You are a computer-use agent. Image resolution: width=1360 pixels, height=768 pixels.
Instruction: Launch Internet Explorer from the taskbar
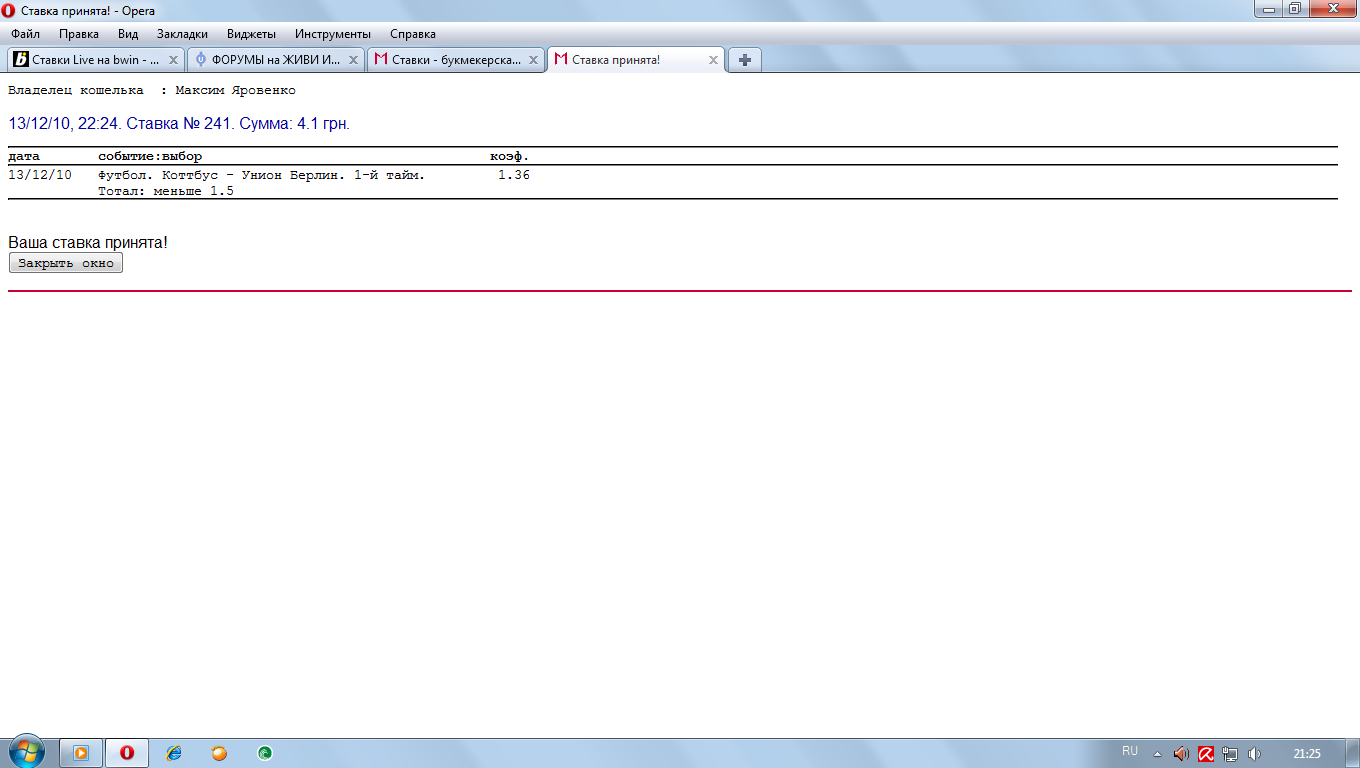(x=174, y=753)
